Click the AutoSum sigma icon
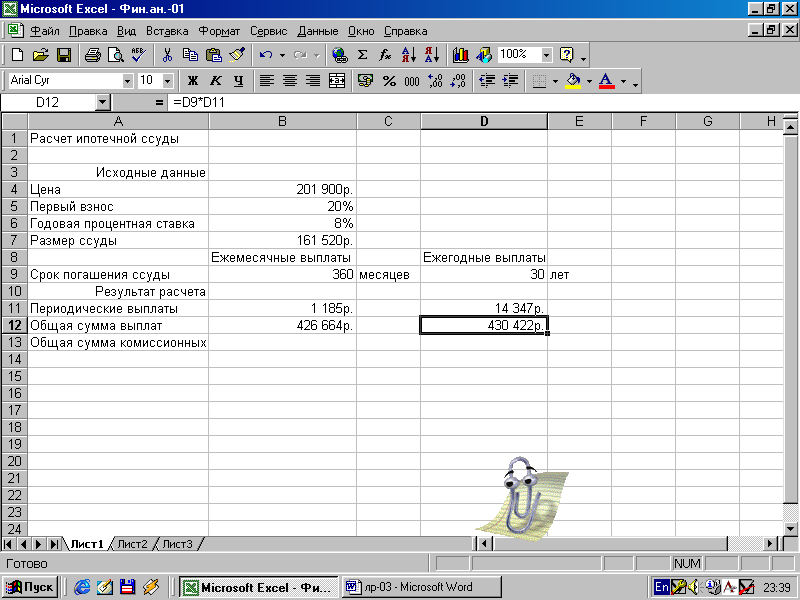 tap(362, 55)
